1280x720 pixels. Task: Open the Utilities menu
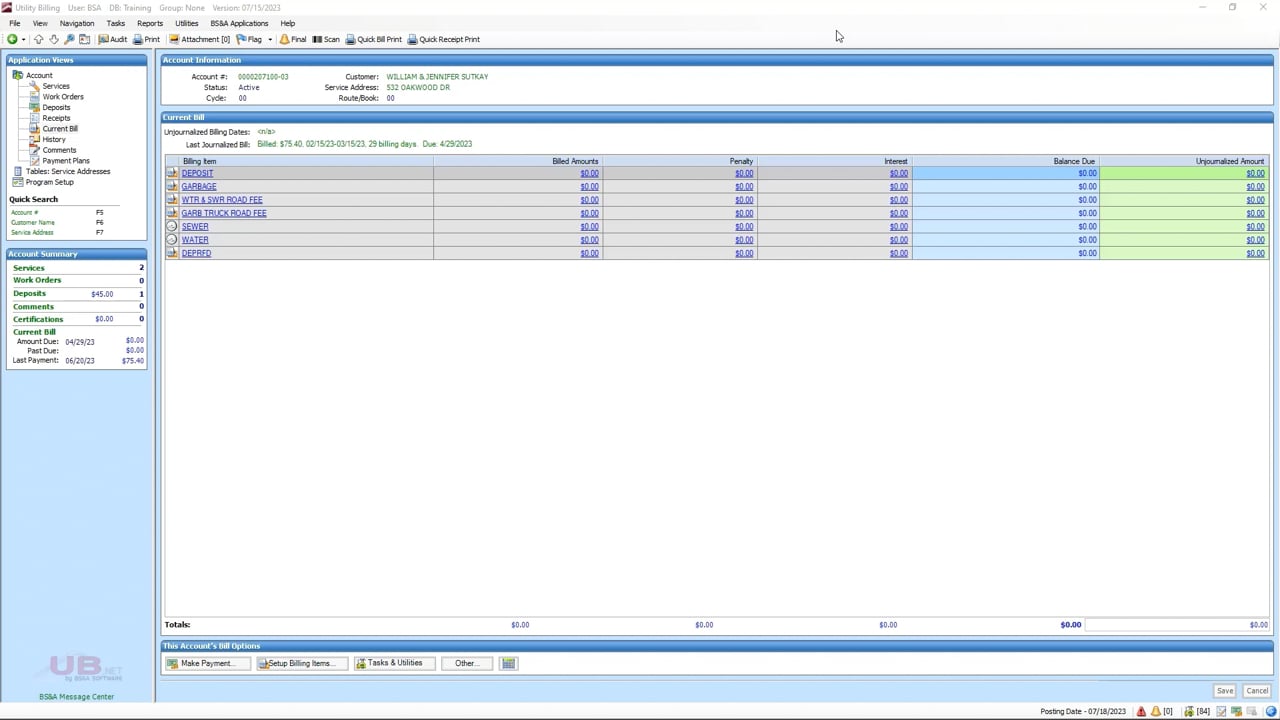[187, 23]
